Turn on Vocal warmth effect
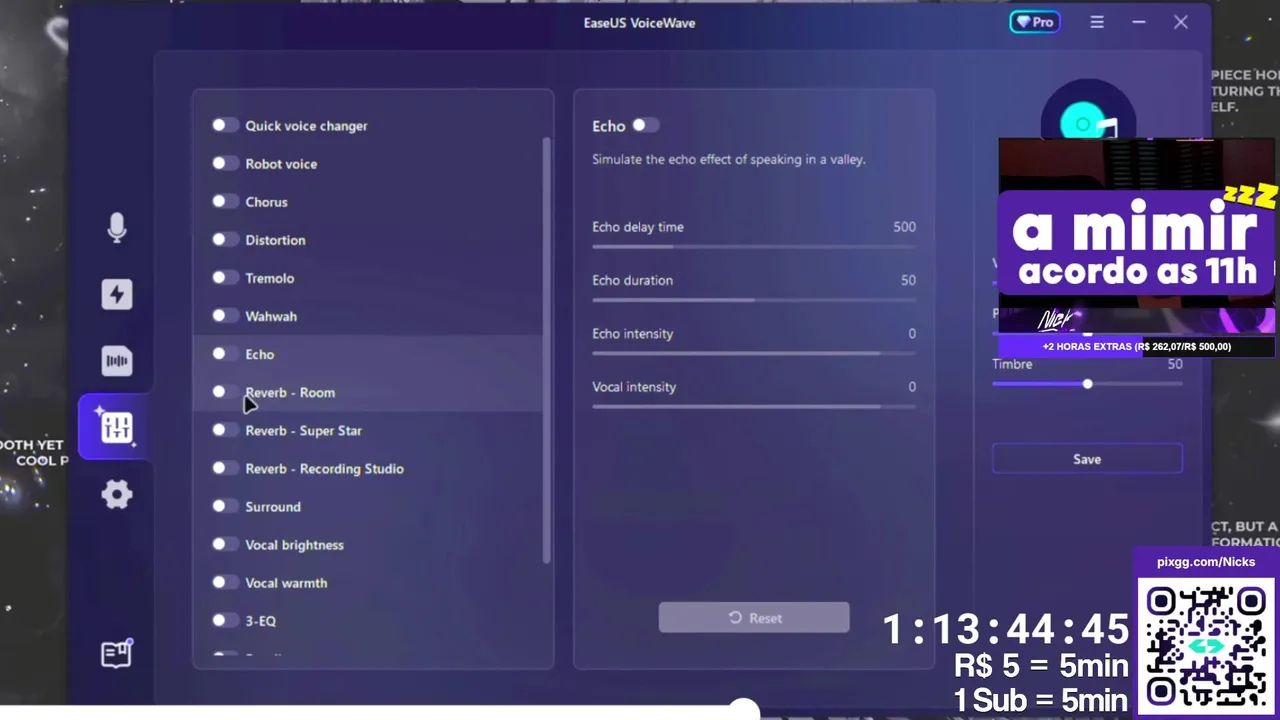This screenshot has height=720, width=1280. [x=225, y=582]
